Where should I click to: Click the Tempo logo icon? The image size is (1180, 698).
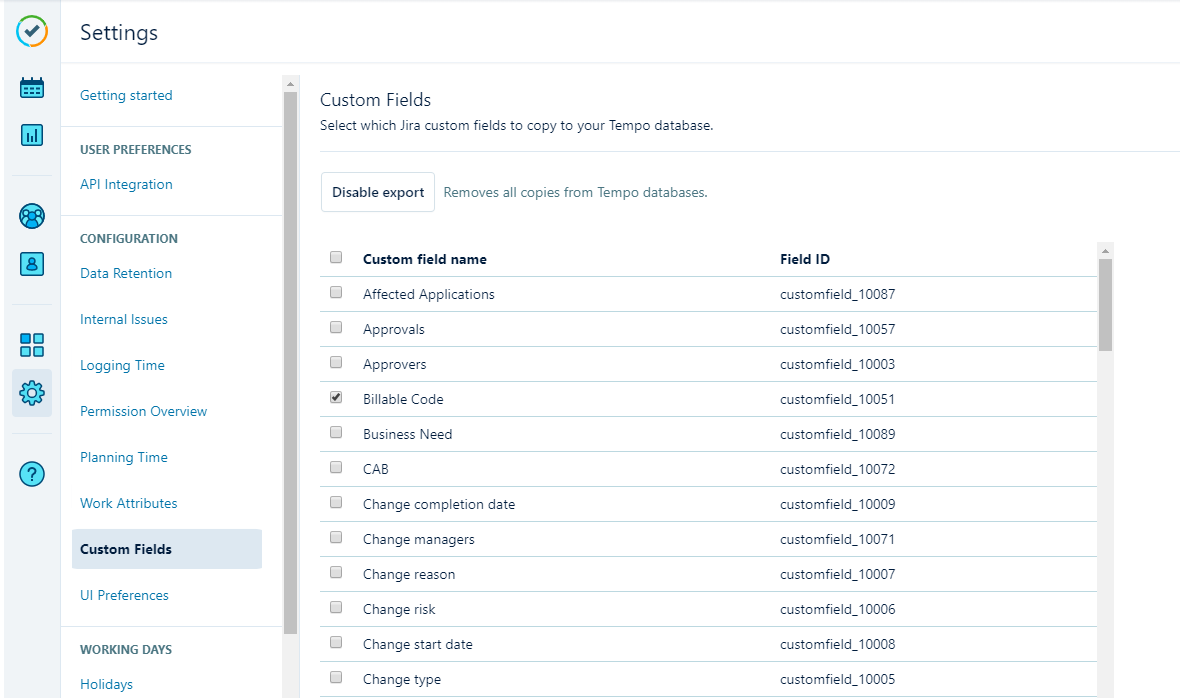[x=32, y=31]
